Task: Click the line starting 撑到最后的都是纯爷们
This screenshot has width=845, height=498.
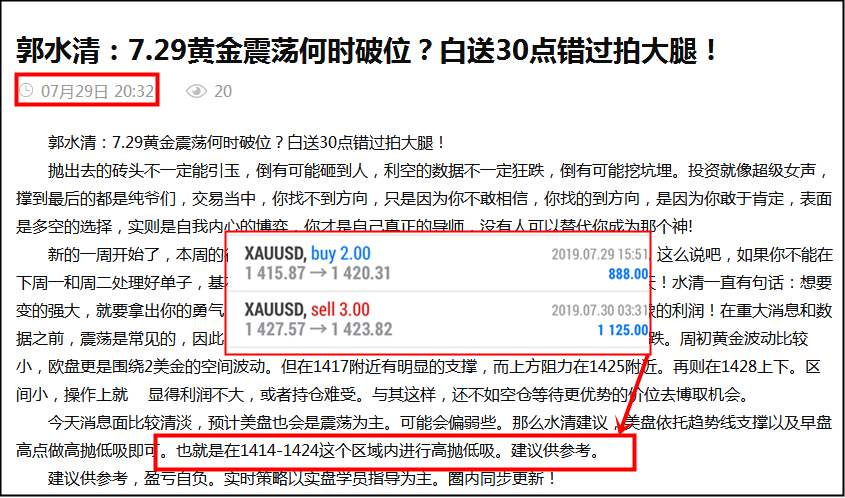Action: pyautogui.click(x=424, y=199)
